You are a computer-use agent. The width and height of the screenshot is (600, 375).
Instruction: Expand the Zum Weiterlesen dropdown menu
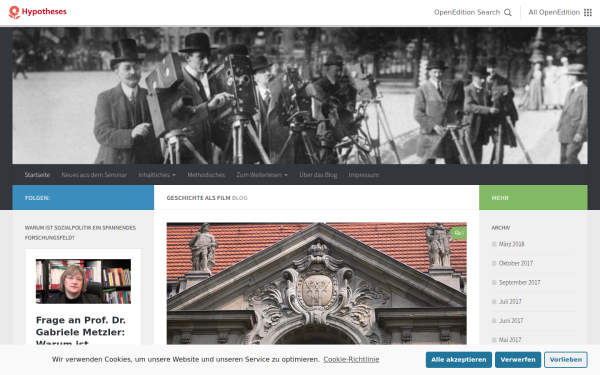[262, 175]
